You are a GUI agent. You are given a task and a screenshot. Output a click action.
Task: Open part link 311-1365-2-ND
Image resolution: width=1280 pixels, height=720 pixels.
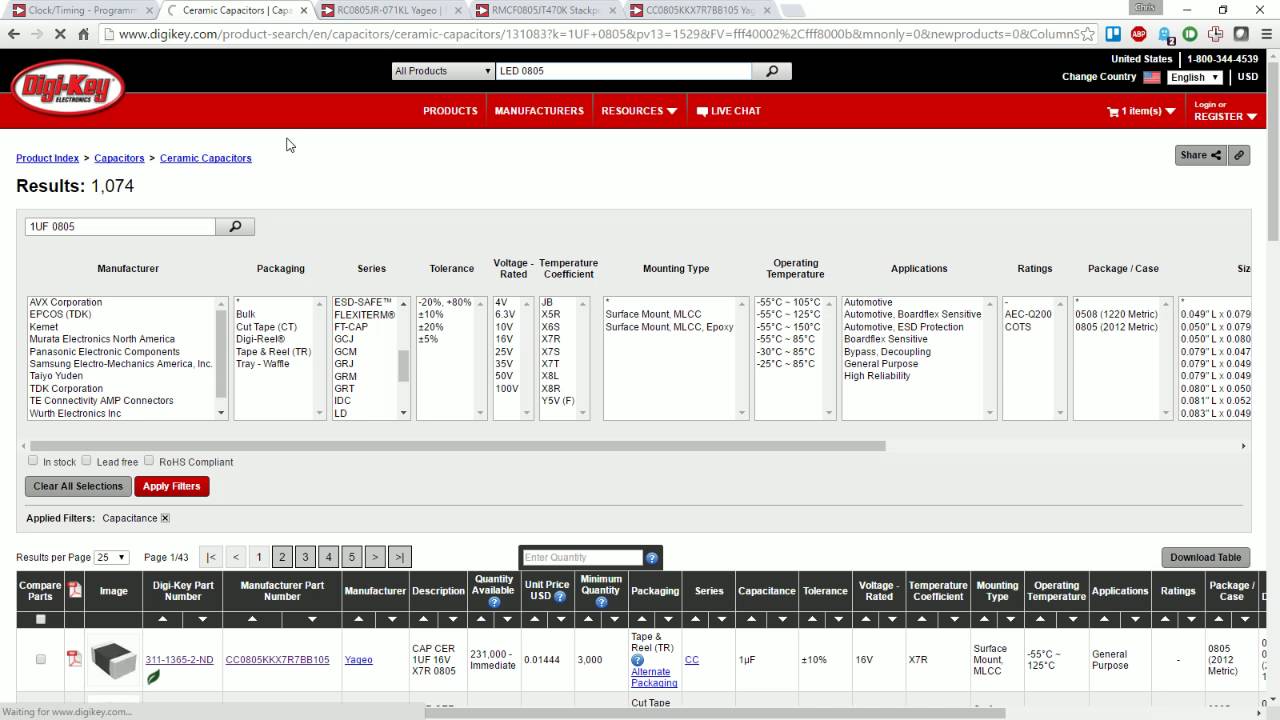click(x=179, y=660)
